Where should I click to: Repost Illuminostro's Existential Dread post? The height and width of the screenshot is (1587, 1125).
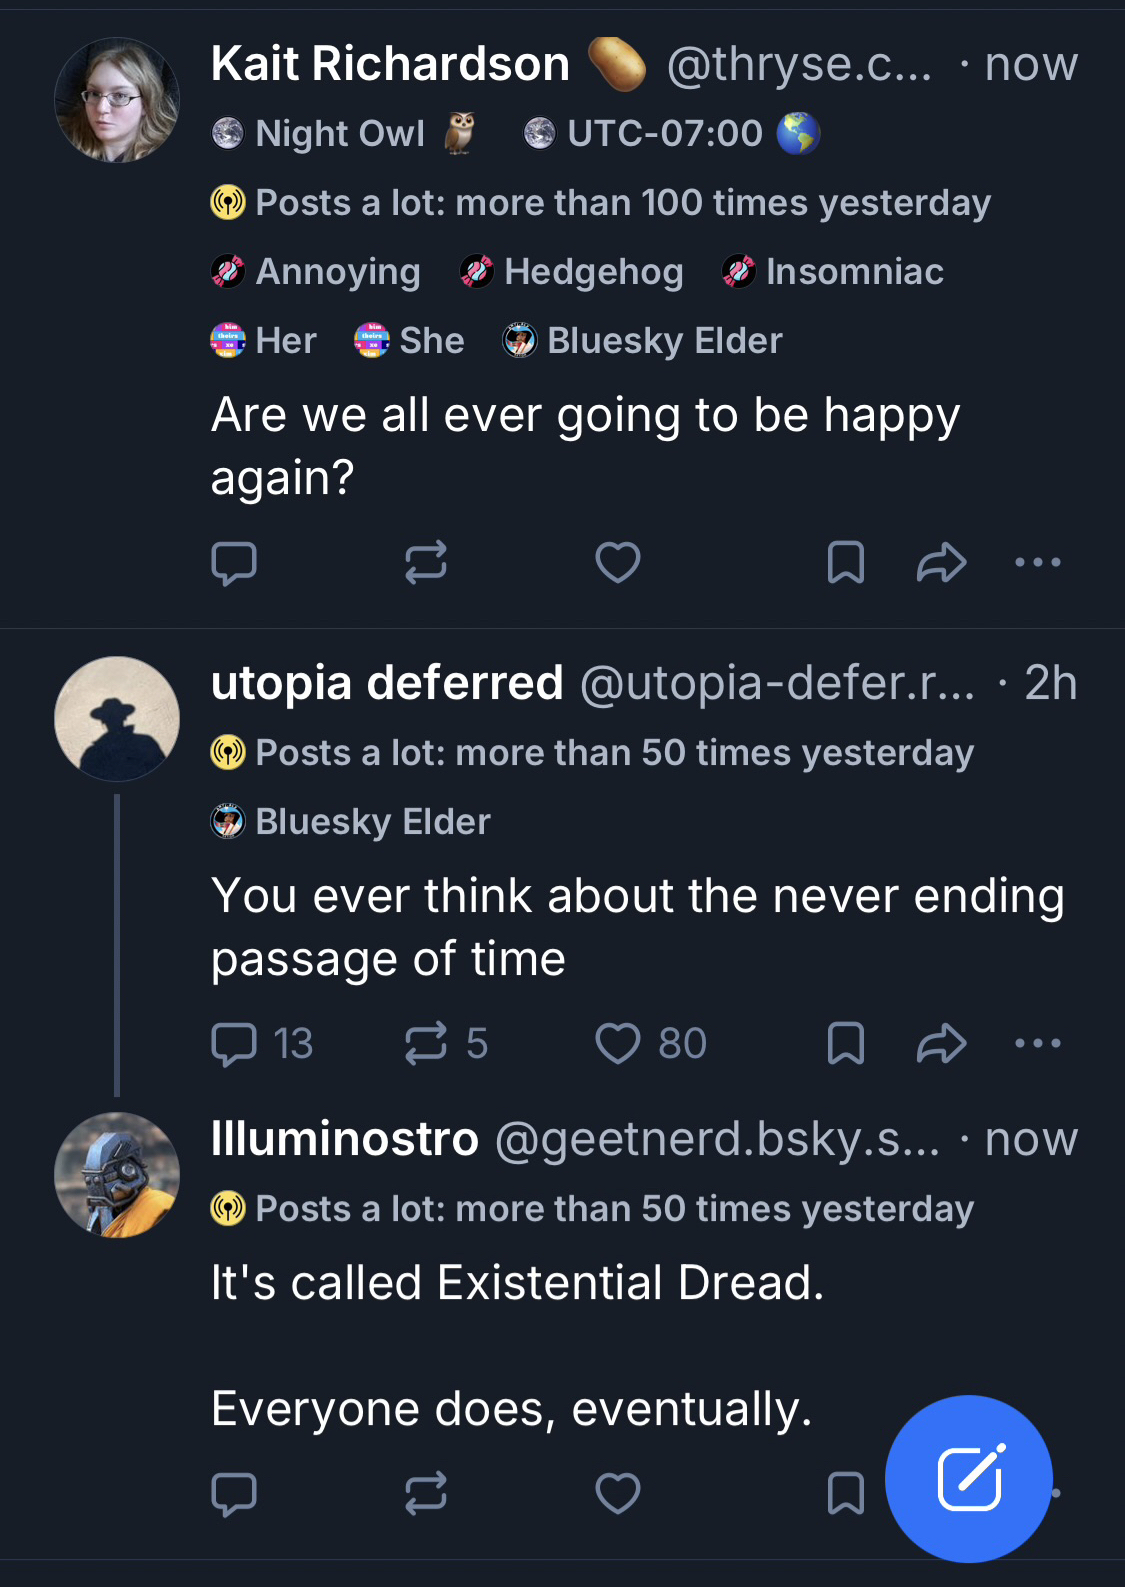coord(426,1495)
